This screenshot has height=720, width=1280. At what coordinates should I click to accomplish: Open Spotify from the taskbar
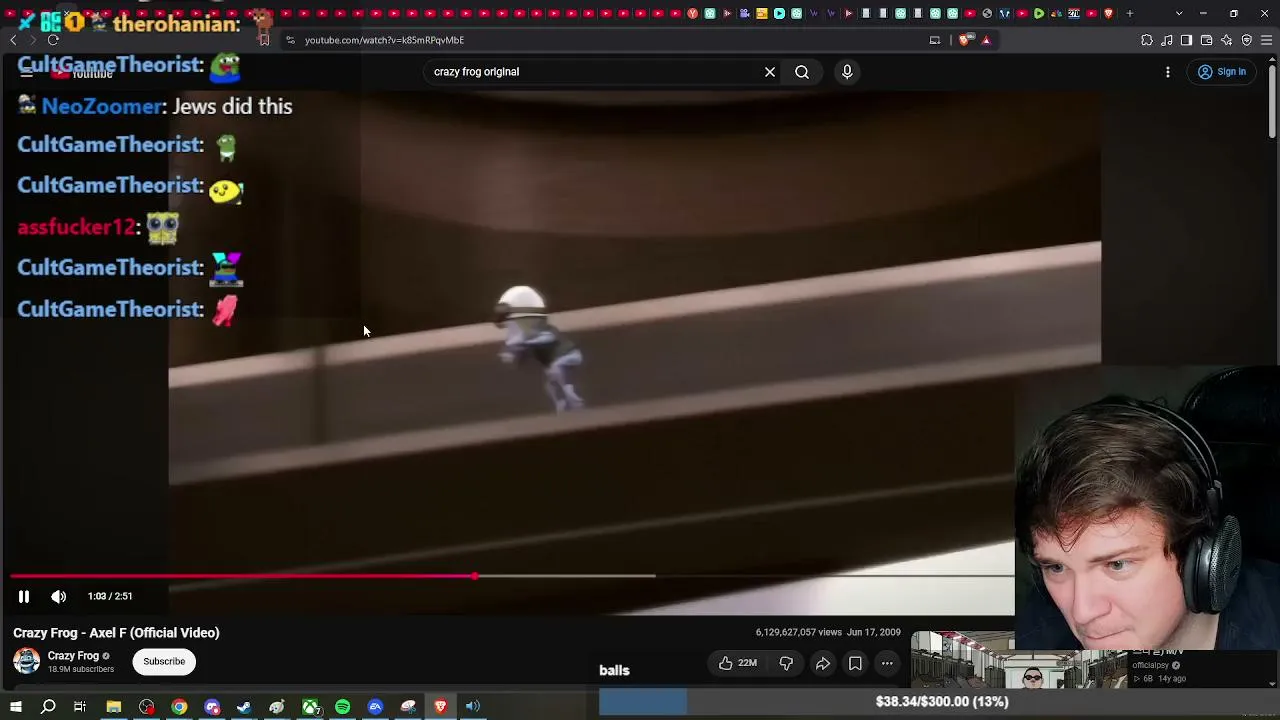pyautogui.click(x=343, y=707)
